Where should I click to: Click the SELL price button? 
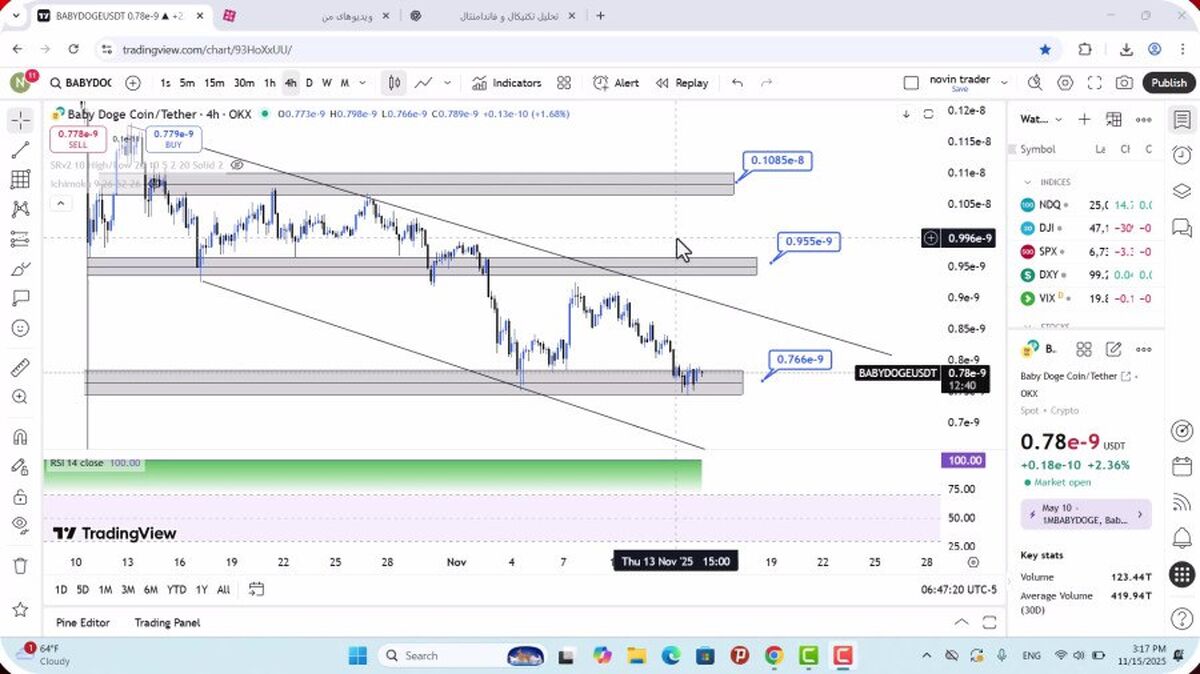pos(78,139)
